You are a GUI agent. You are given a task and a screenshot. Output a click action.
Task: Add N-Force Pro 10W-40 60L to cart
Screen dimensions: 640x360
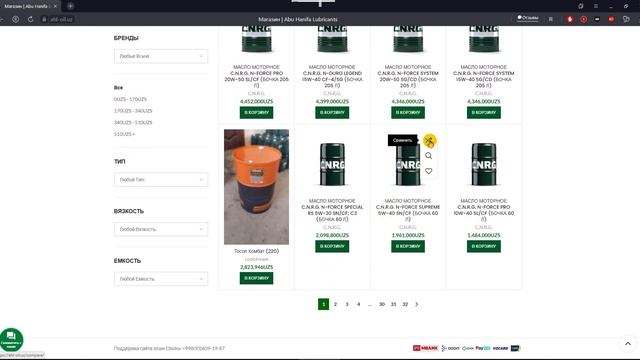coord(484,246)
